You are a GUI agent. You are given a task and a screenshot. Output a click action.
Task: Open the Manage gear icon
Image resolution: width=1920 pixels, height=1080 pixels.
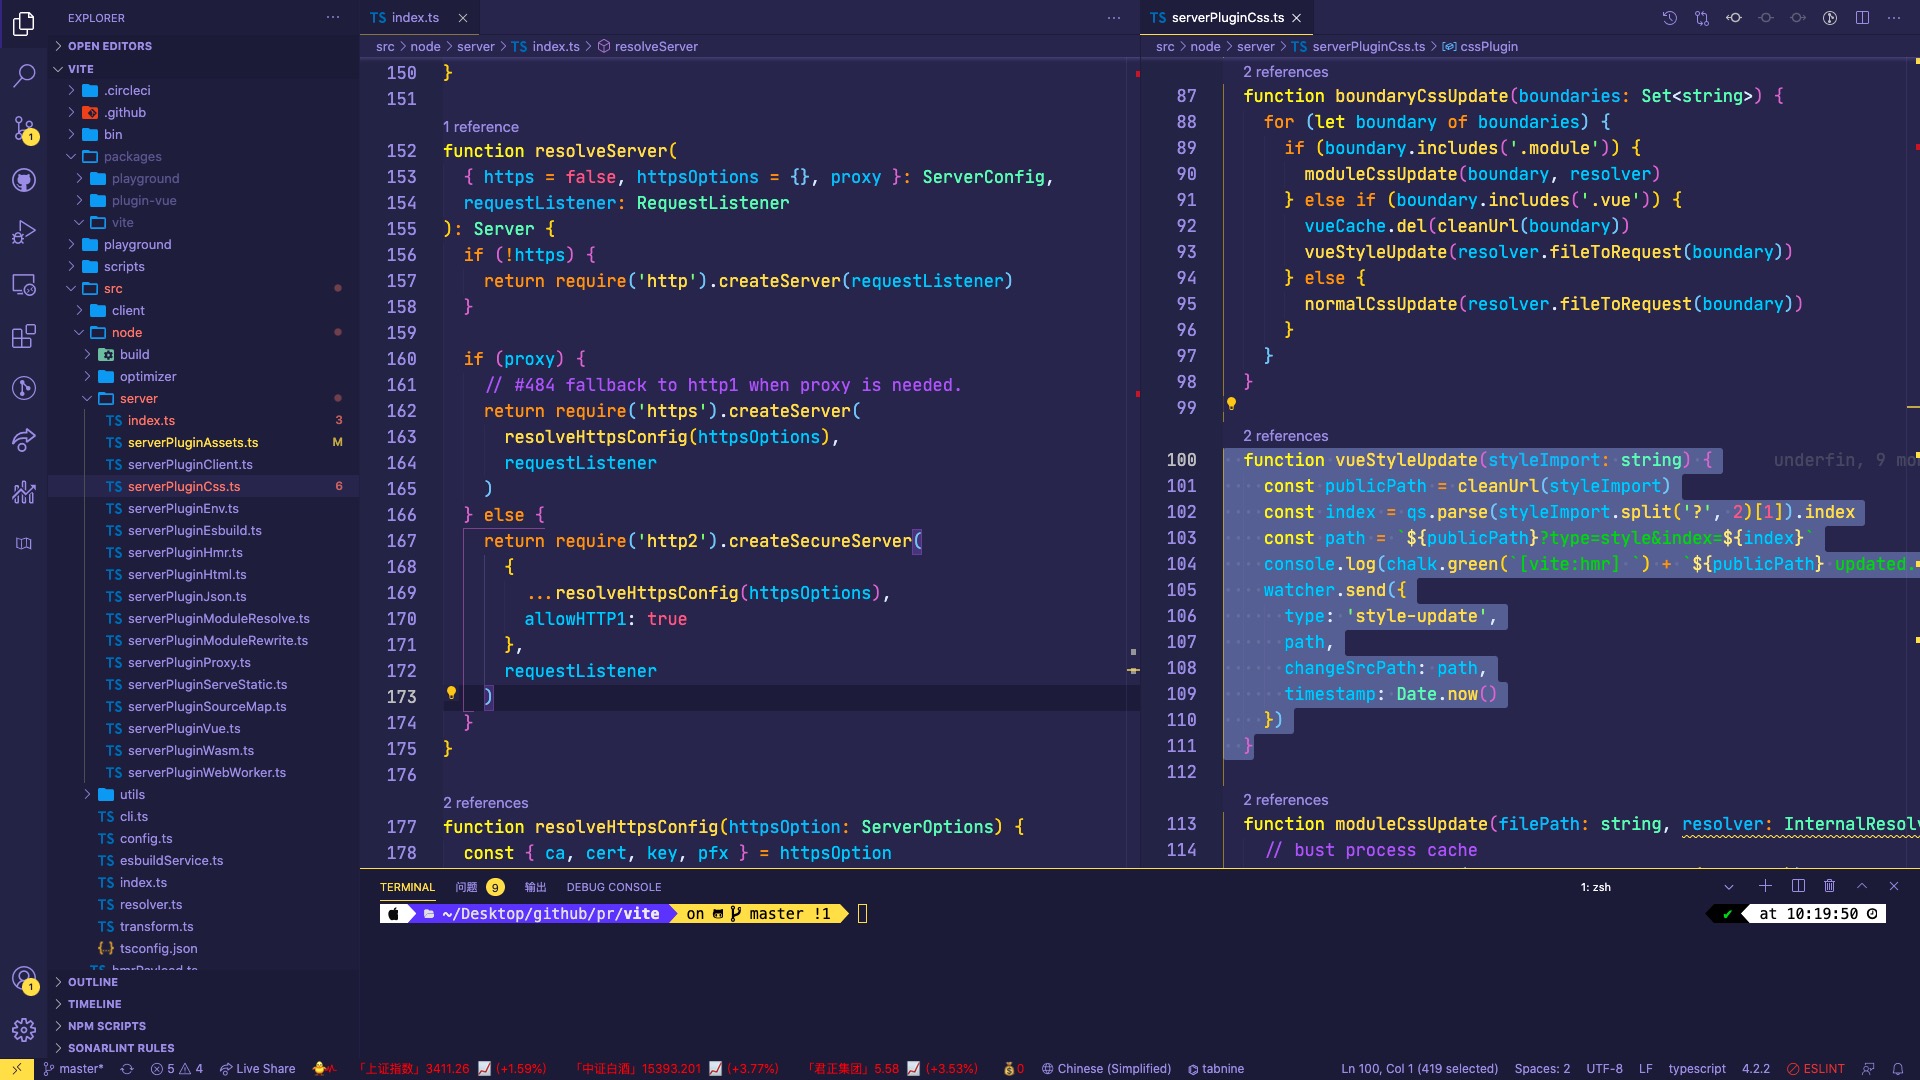click(24, 1029)
